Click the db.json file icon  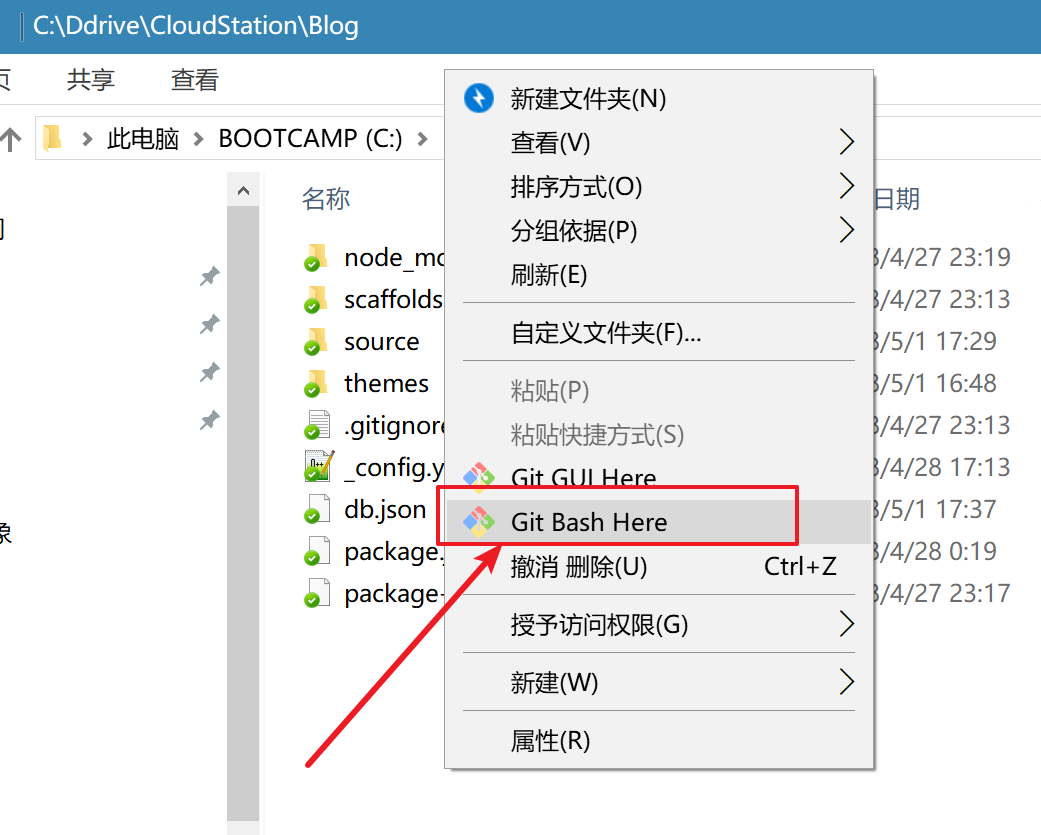[317, 509]
